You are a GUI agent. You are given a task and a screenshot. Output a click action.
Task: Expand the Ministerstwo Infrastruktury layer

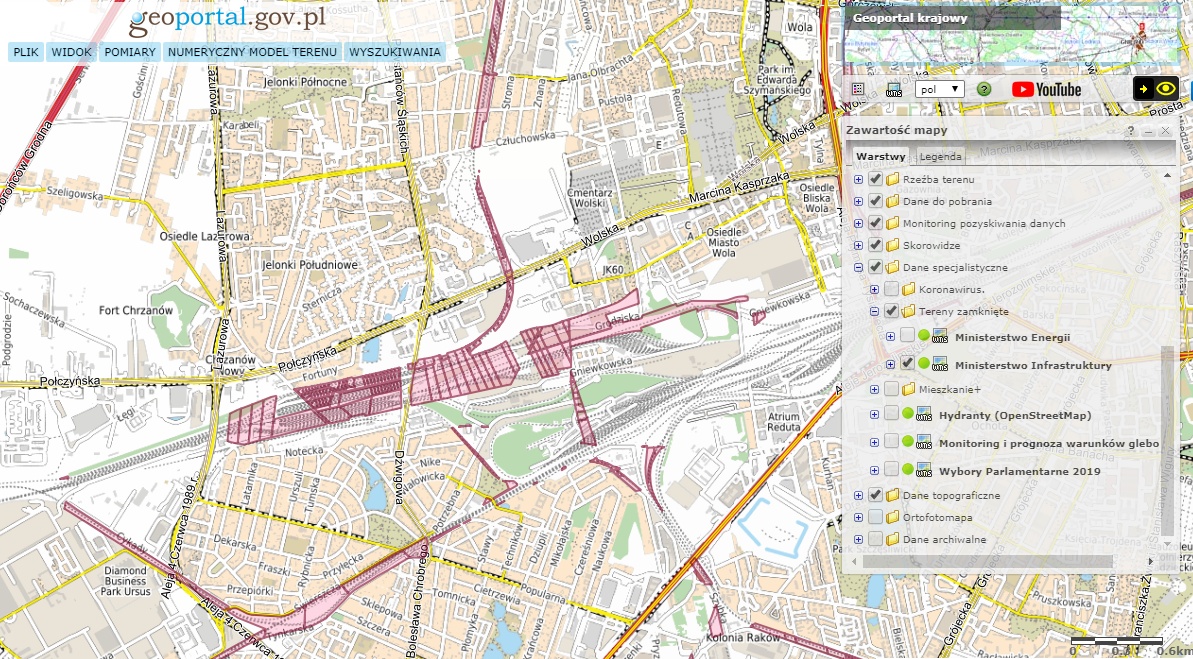click(890, 365)
